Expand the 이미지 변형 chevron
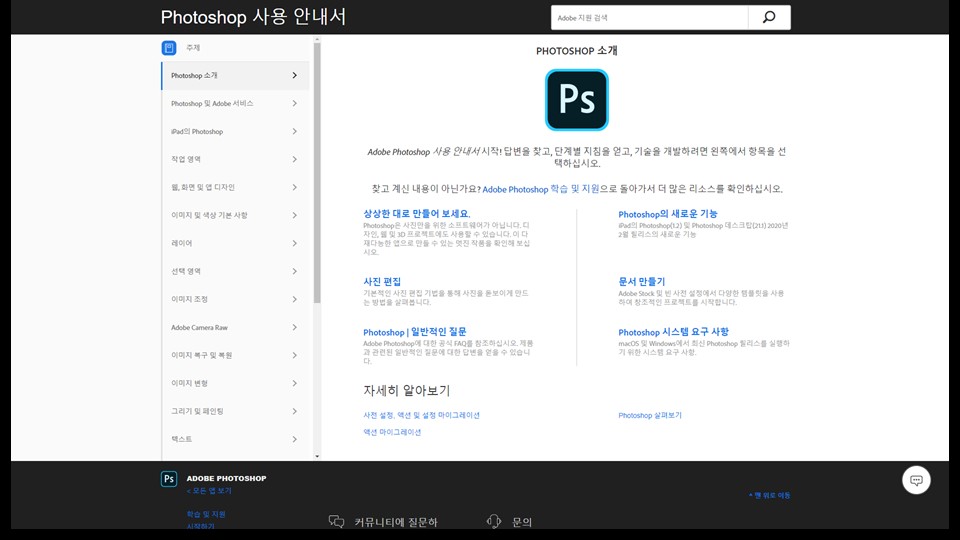 coord(294,383)
